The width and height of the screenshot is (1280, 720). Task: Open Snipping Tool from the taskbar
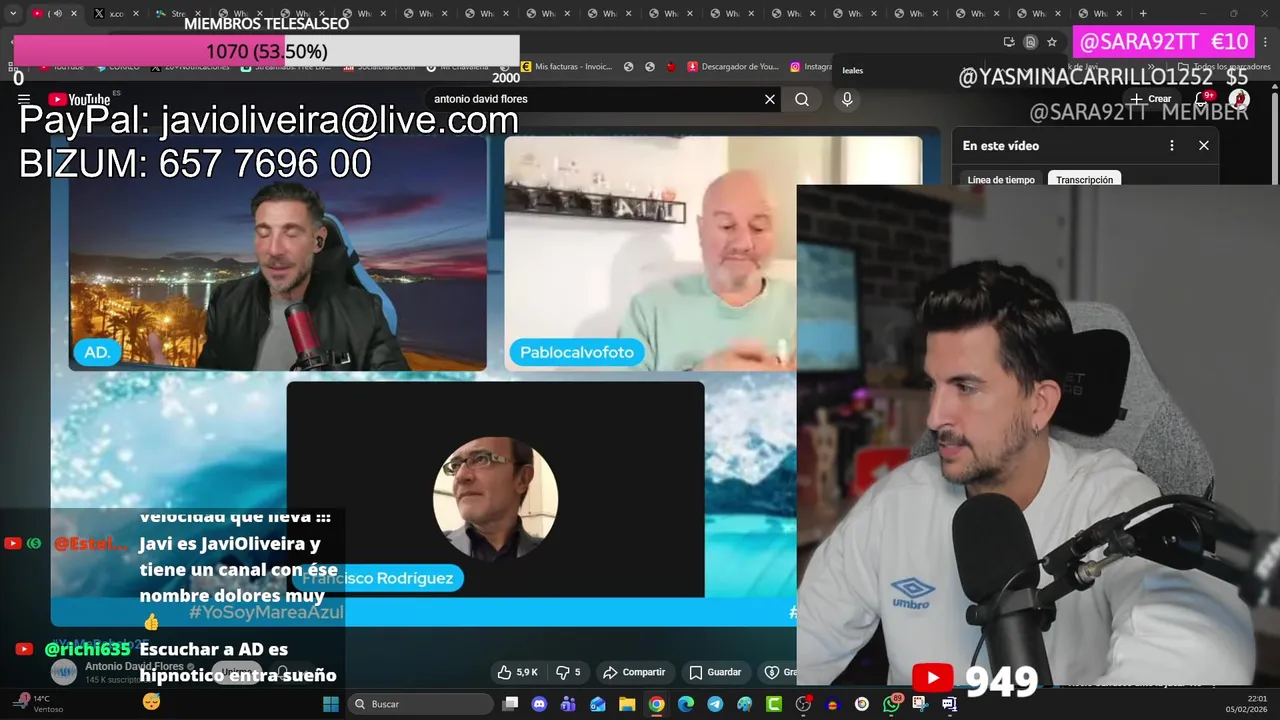(x=920, y=704)
